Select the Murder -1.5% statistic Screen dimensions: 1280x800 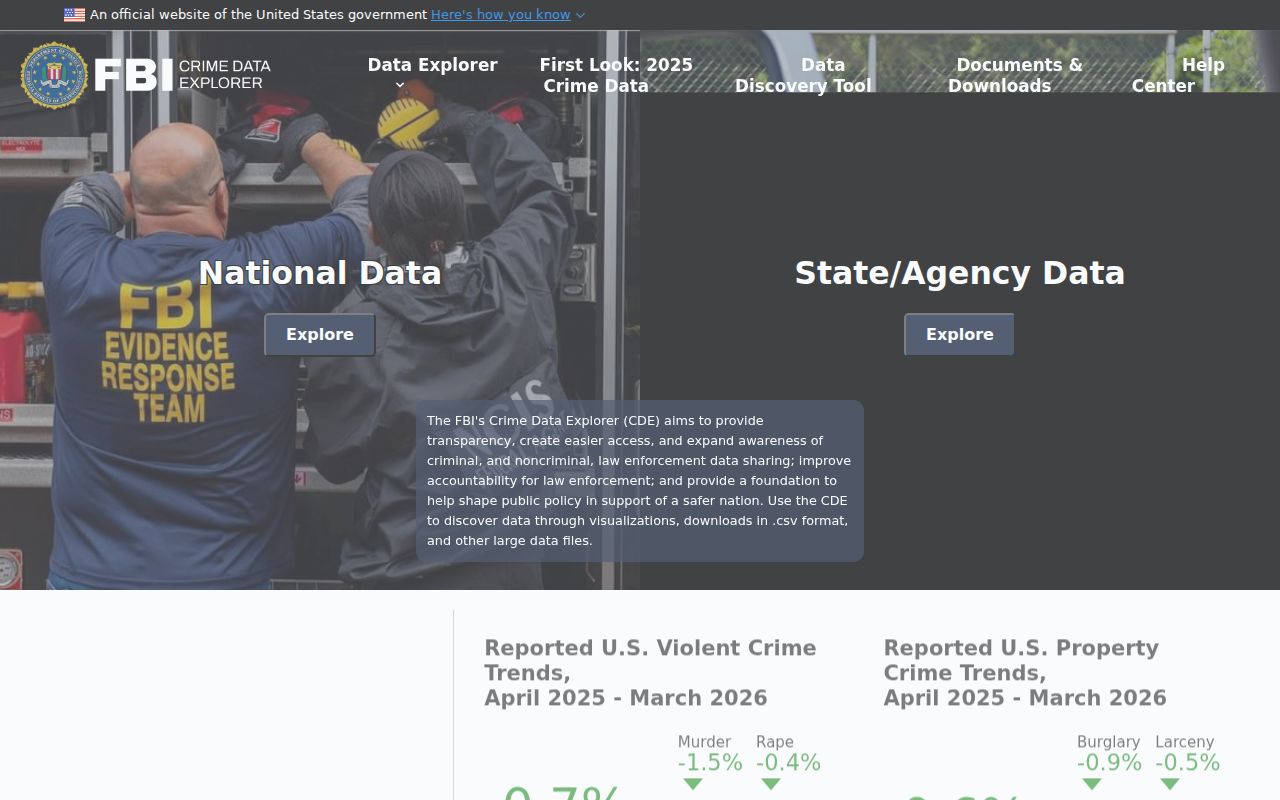tap(710, 754)
